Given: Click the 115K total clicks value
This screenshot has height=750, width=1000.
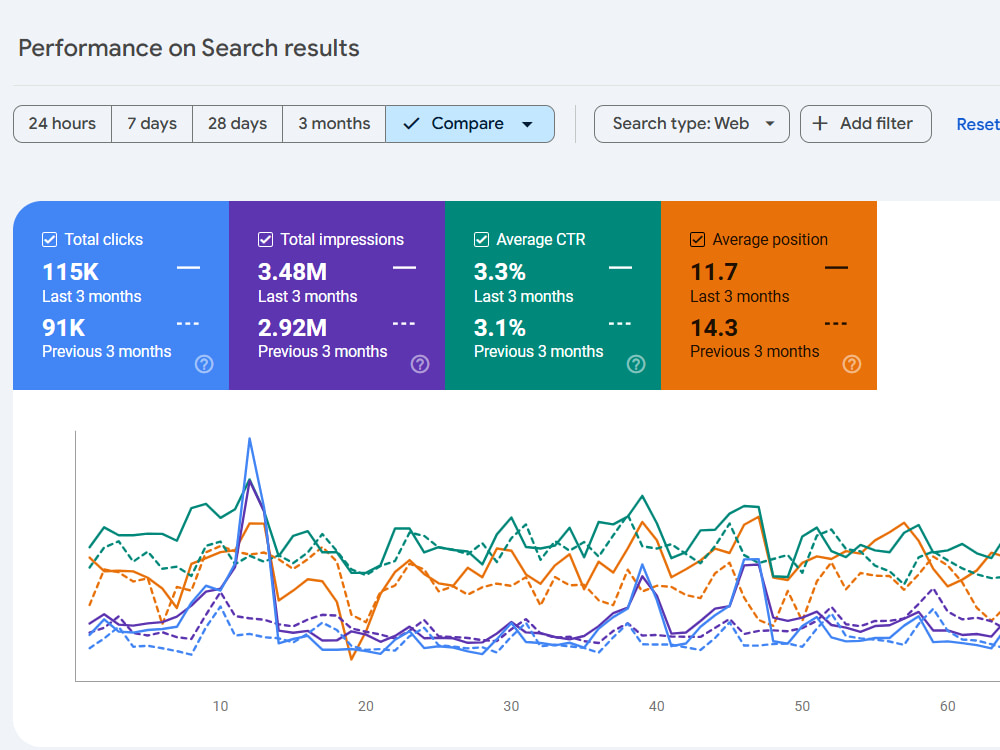Looking at the screenshot, I should tap(70, 272).
